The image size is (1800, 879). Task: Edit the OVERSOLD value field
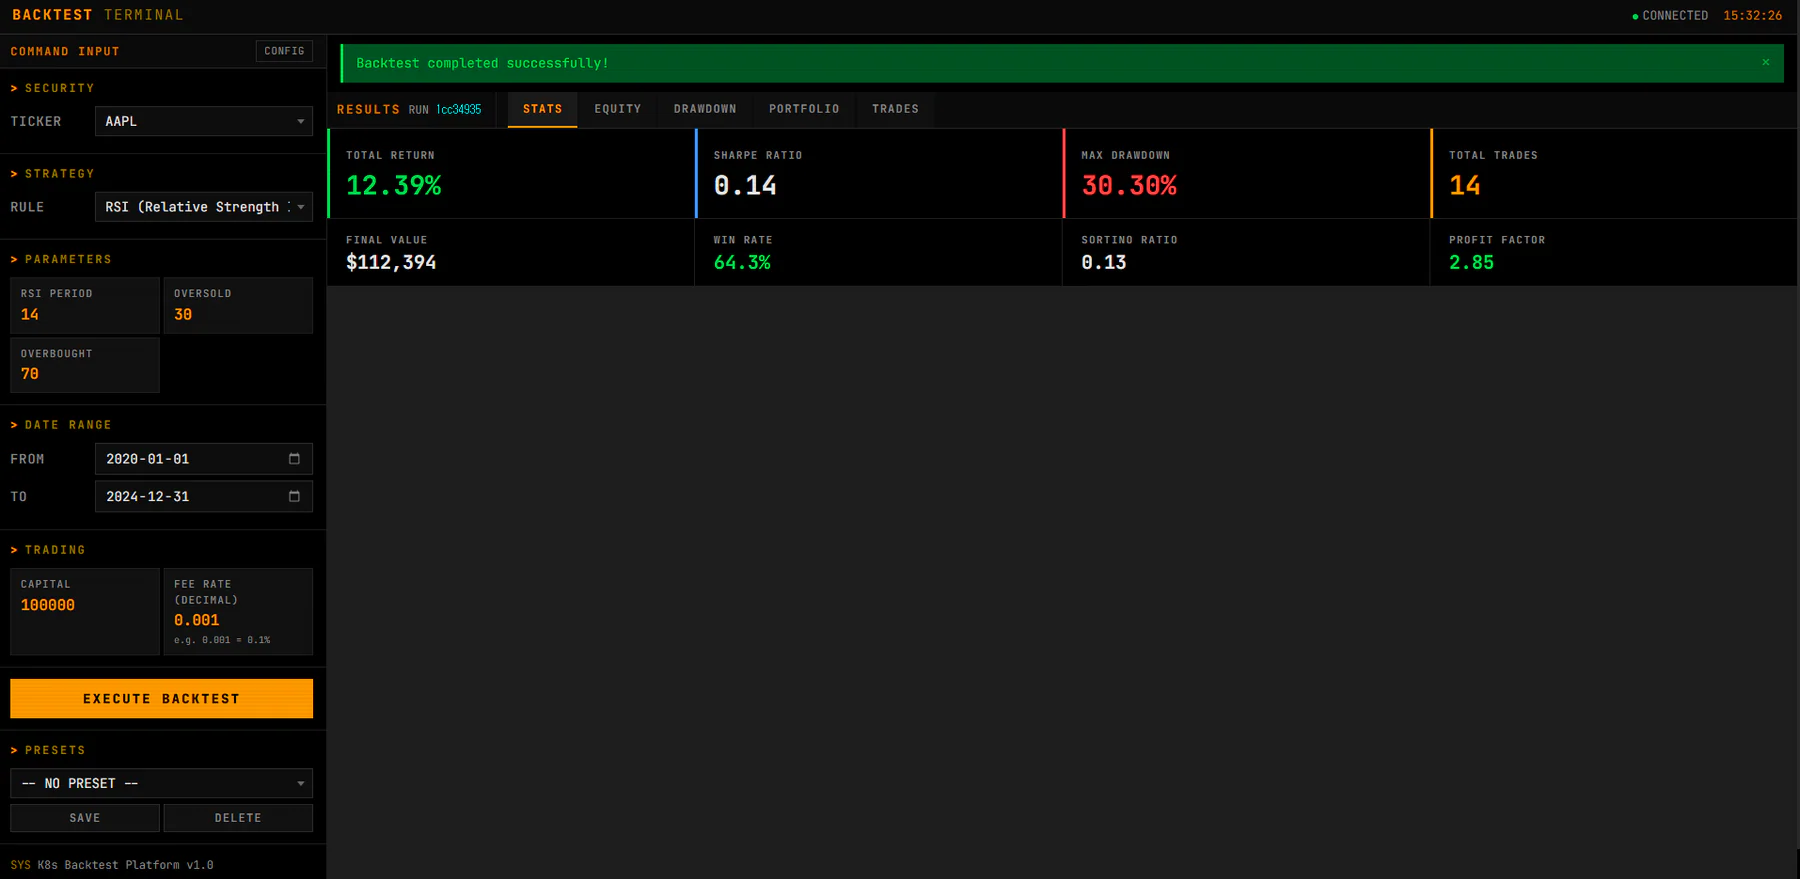tap(238, 314)
